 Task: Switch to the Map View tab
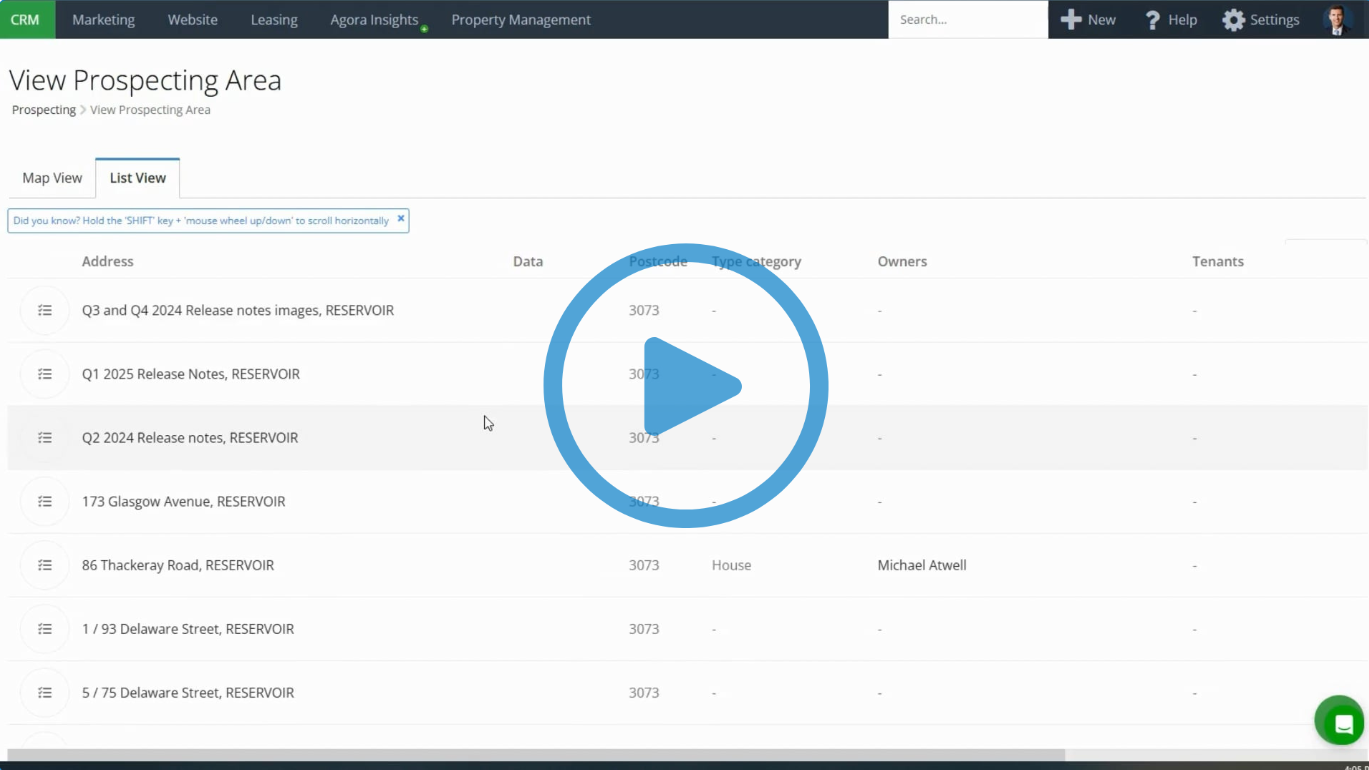click(x=52, y=178)
